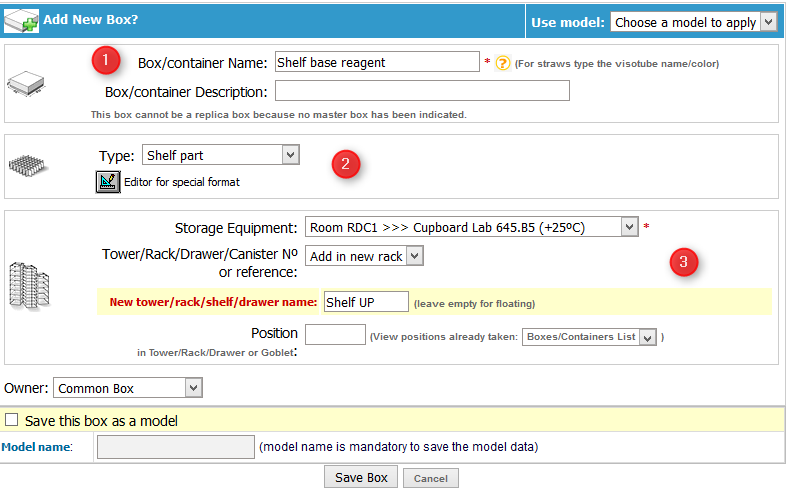Screen dimensions: 789x489
Task: Click the Position input field
Action: [x=335, y=335]
